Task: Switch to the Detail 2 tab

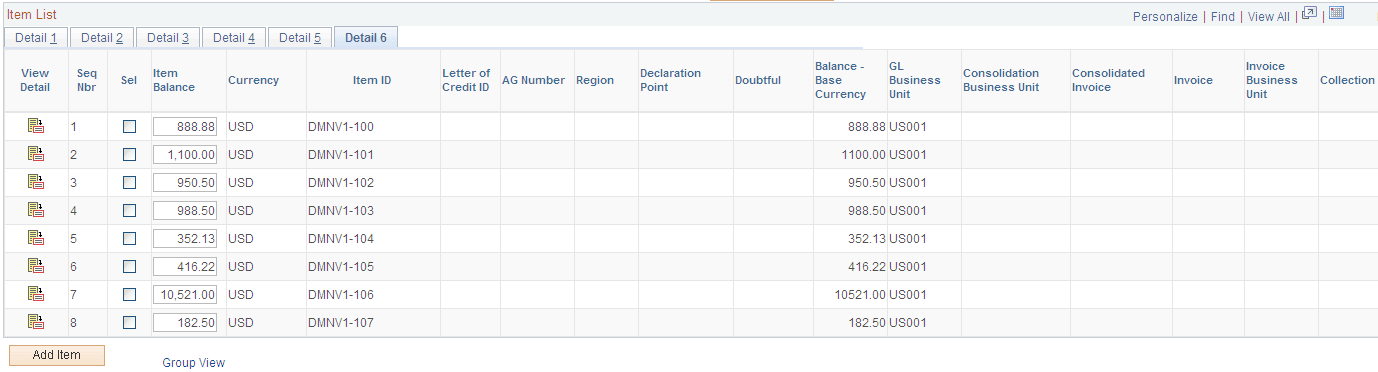Action: click(102, 38)
